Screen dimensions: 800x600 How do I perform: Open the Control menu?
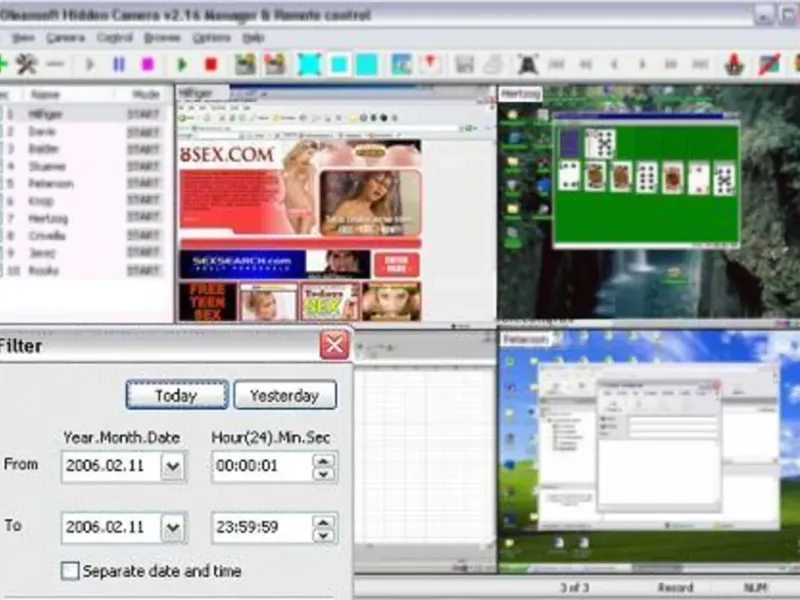pyautogui.click(x=115, y=38)
